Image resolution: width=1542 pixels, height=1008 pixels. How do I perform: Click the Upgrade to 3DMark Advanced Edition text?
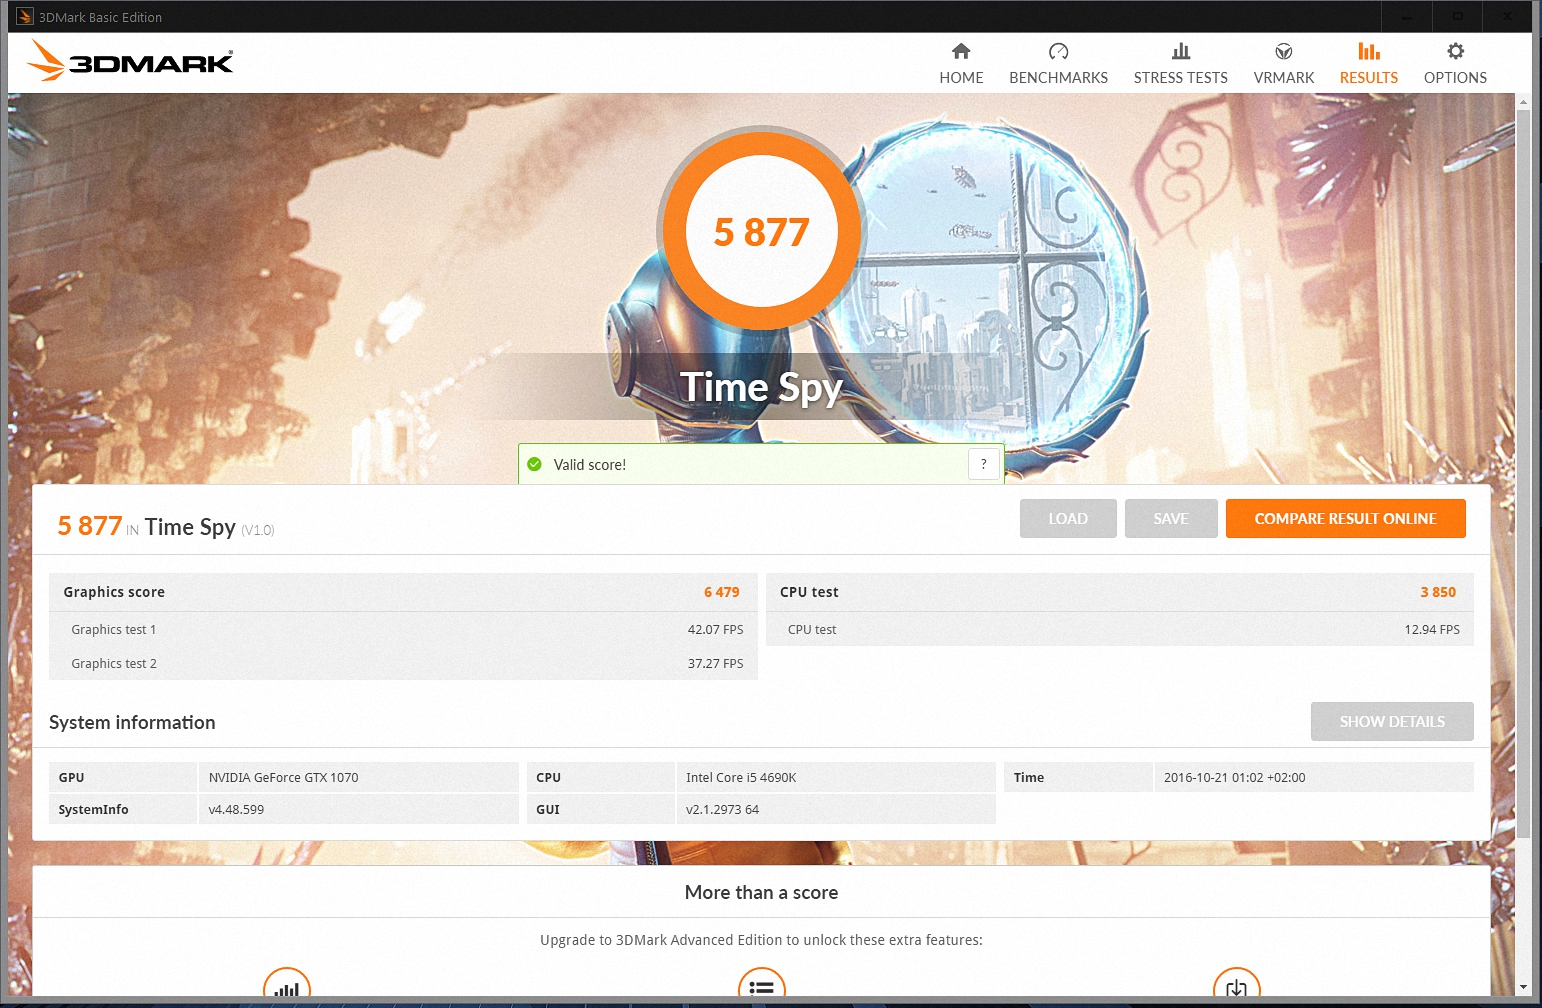pyautogui.click(x=761, y=940)
